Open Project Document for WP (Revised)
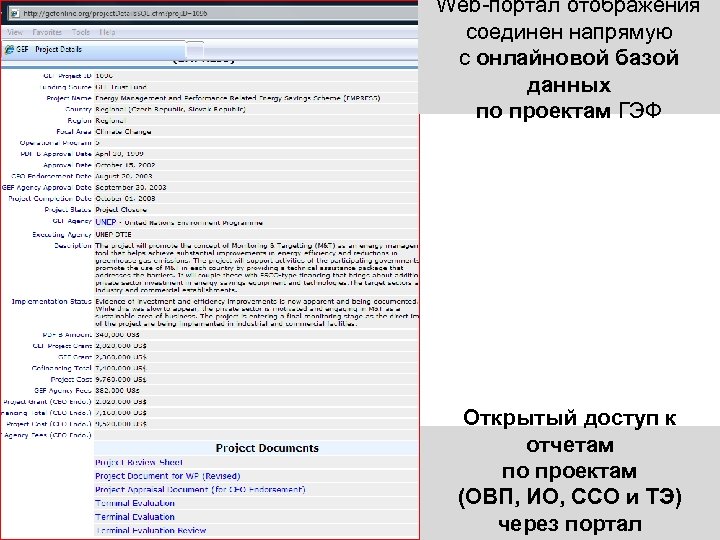720x540 pixels. tap(168, 476)
